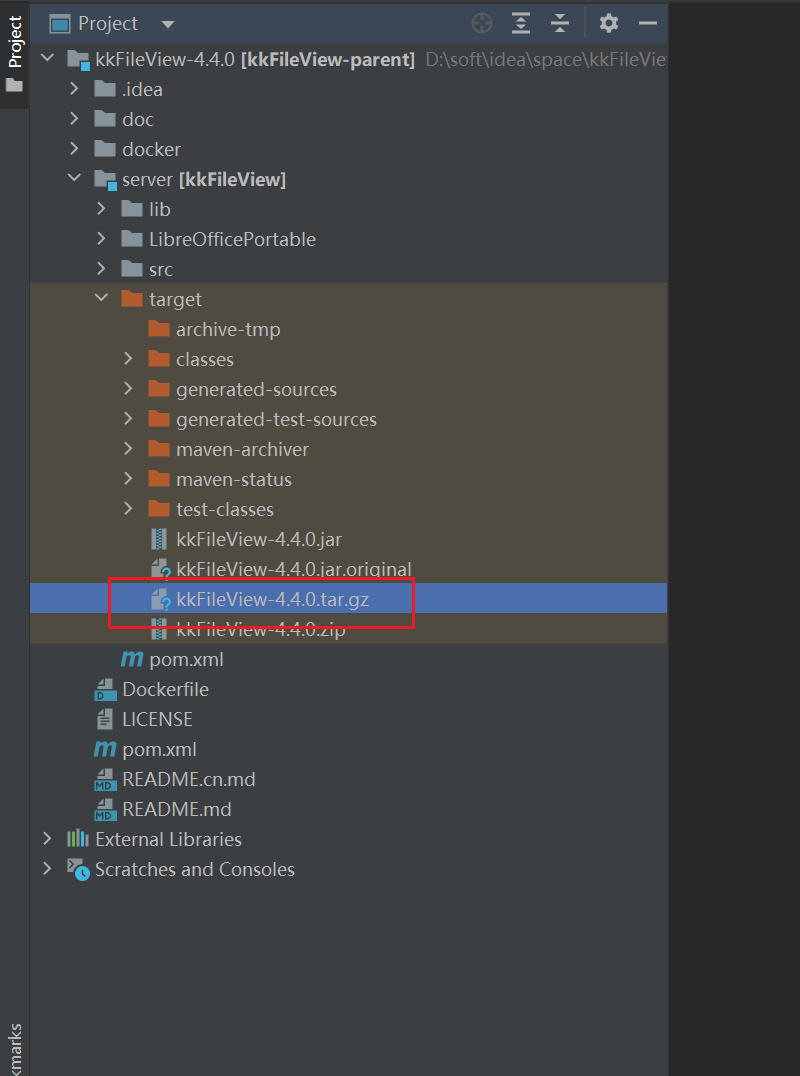Click the doc folder icon
The image size is (800, 1076).
[104, 119]
